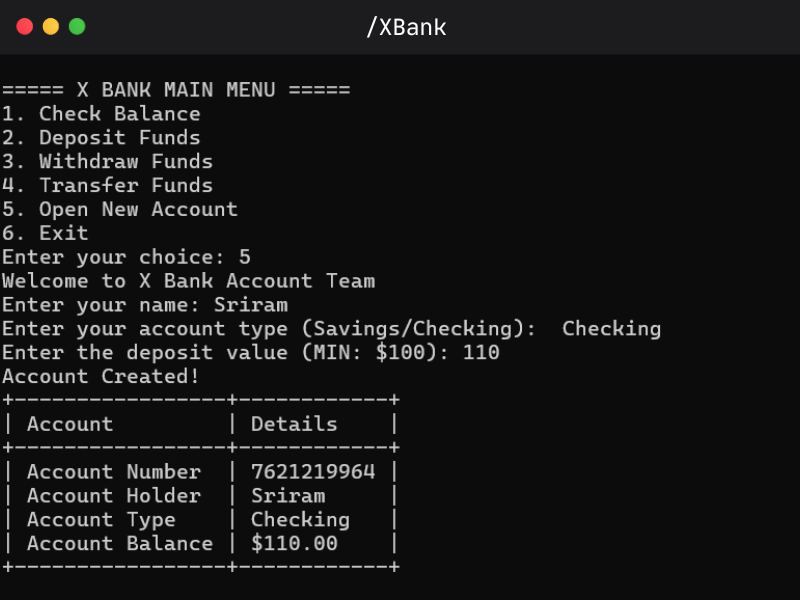Click the entered account type Checking

611,329
